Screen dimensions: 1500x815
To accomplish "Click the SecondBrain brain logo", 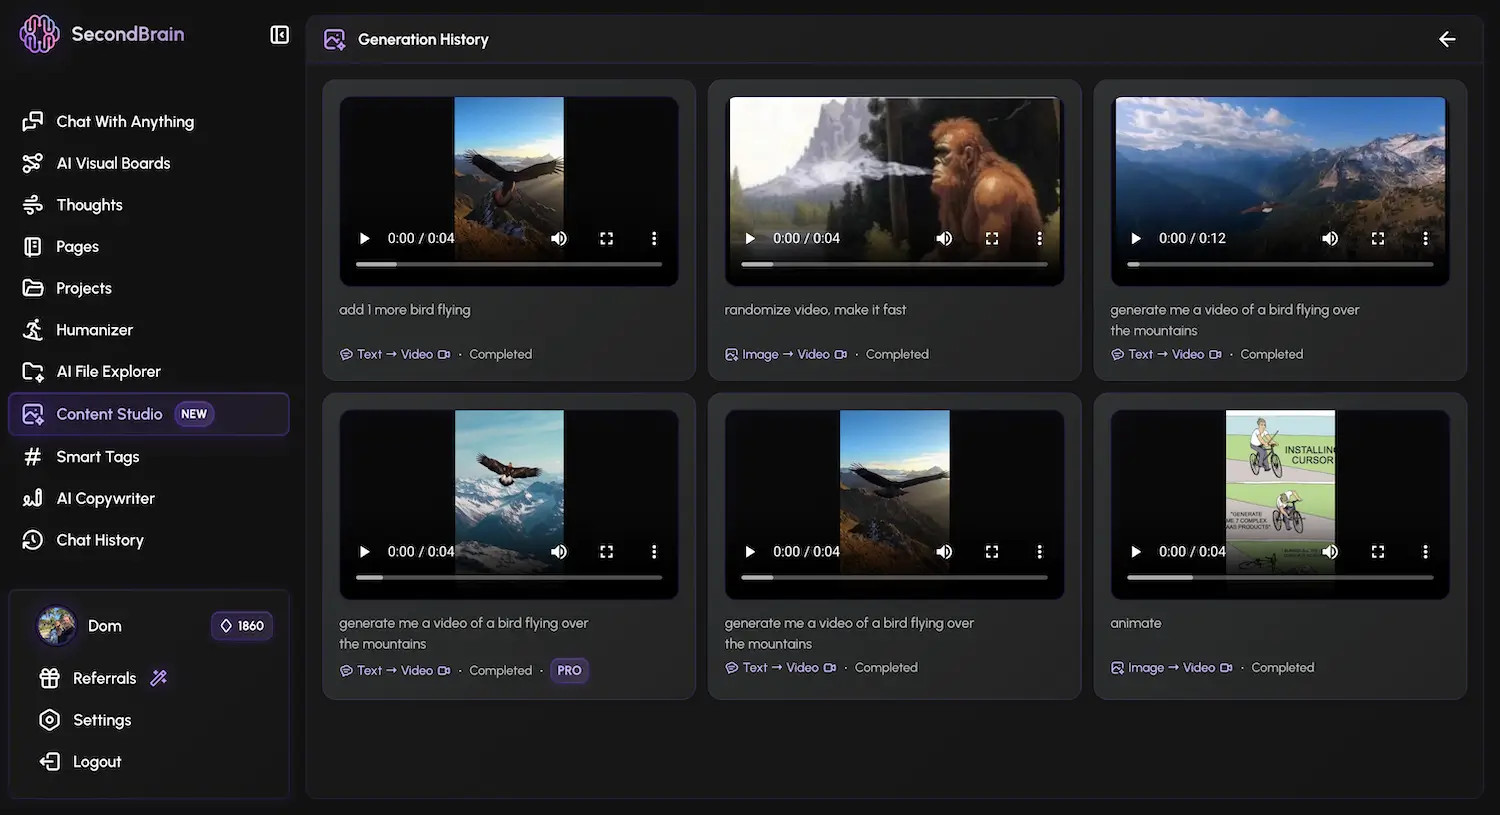I will (x=39, y=34).
